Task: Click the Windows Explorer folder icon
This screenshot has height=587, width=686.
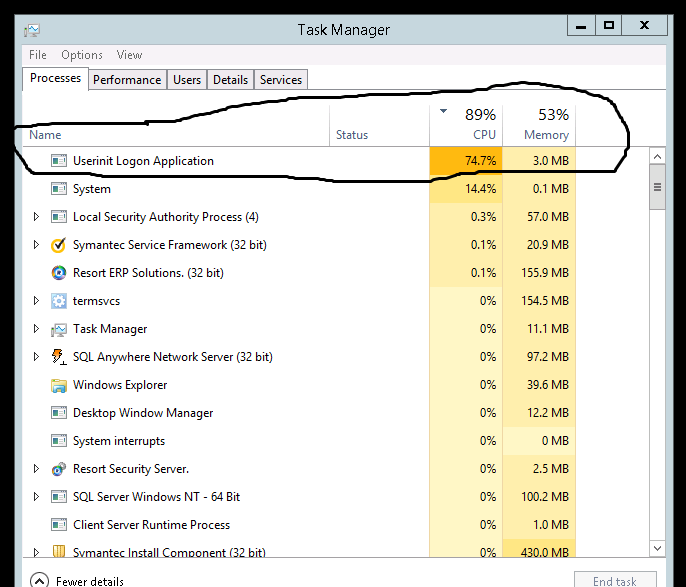Action: tap(59, 385)
